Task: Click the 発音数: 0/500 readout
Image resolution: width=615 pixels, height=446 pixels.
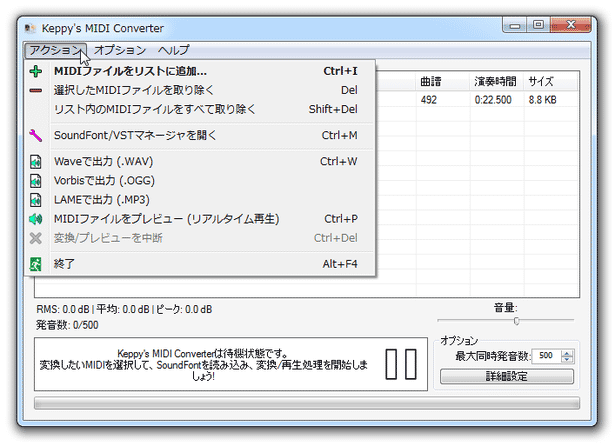Action: tap(67, 325)
